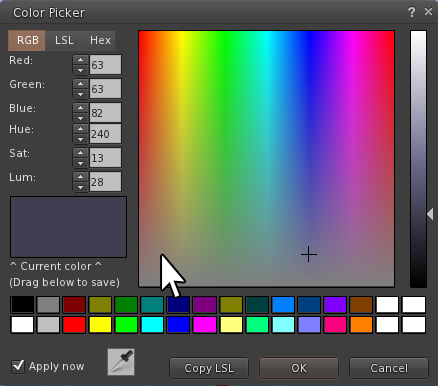Viewport: 438px width, 386px height.
Task: Select the cyan palette swatch
Action: point(152,325)
